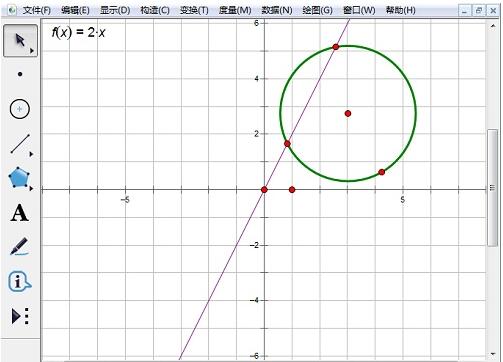
Task: Restore the document window
Action: 479,11
